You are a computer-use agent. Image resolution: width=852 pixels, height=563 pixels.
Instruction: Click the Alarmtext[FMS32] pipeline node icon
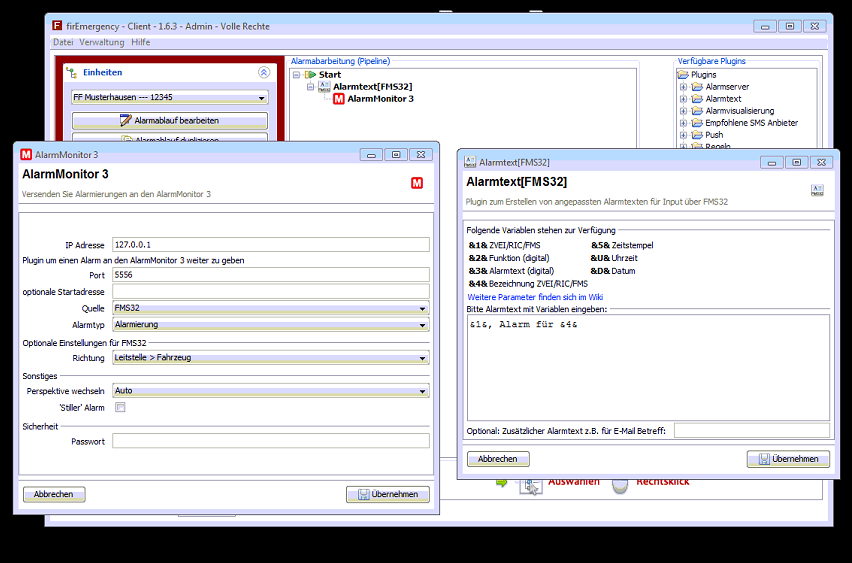pyautogui.click(x=324, y=87)
